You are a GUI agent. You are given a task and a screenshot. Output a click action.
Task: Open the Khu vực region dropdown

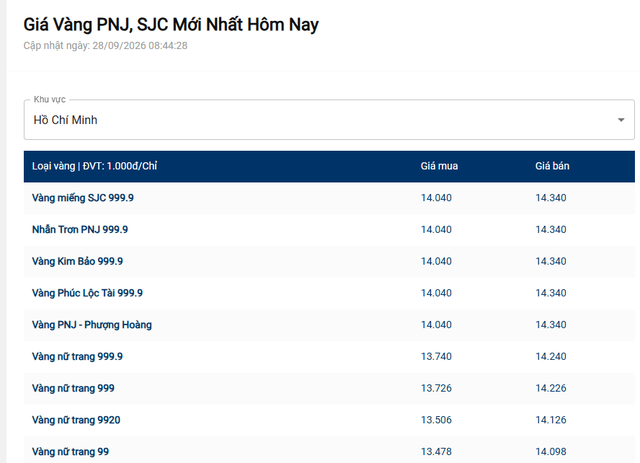pos(329,120)
